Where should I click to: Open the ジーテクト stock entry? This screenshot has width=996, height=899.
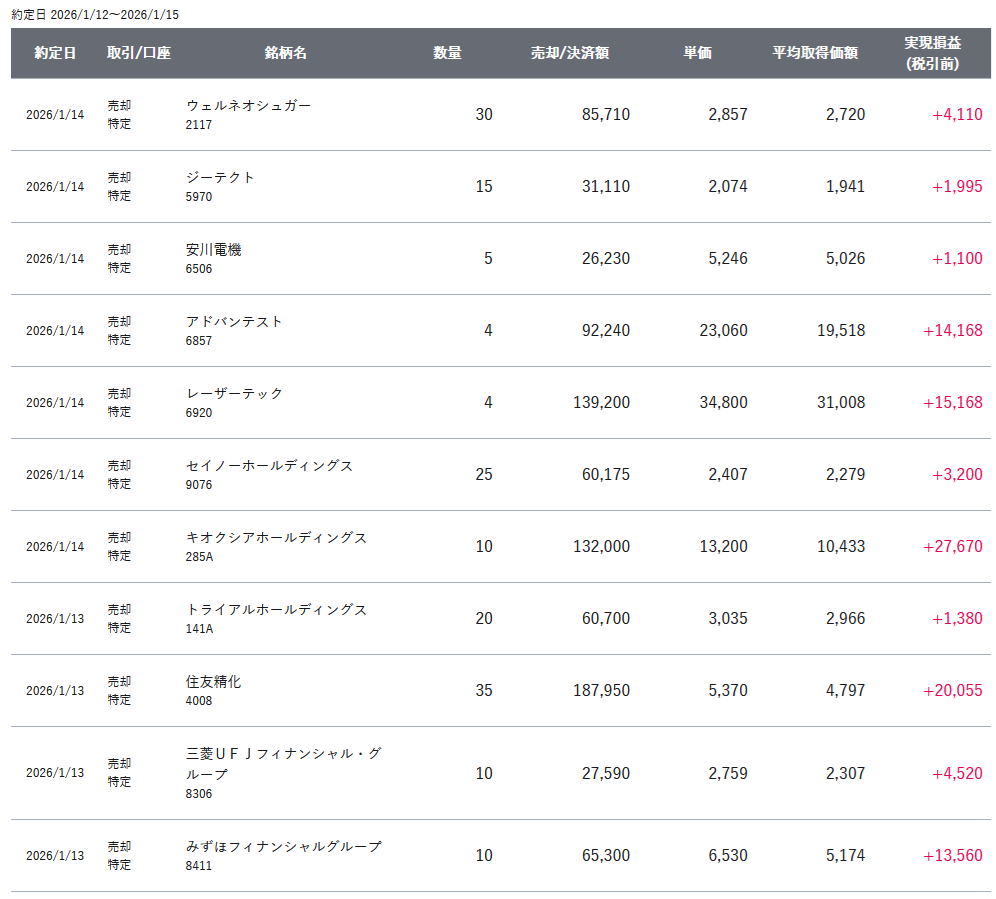point(220,177)
